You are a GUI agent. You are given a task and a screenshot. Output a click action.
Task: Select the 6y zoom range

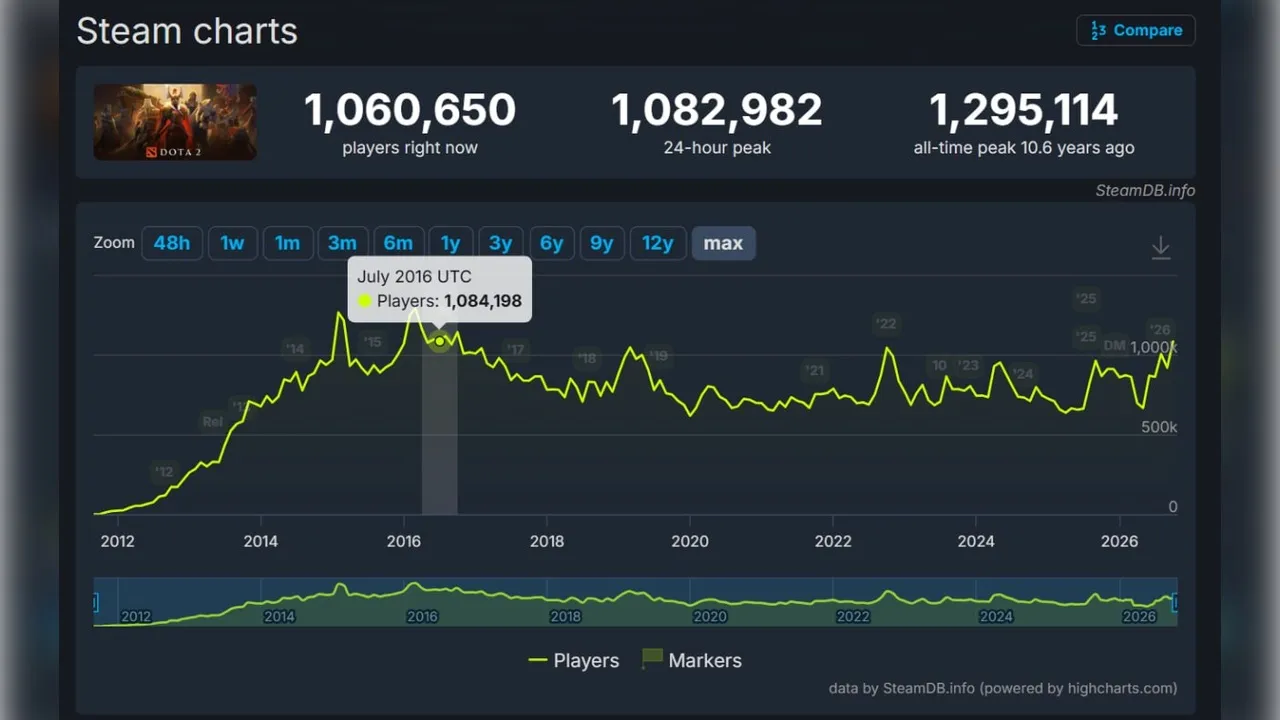coord(552,243)
